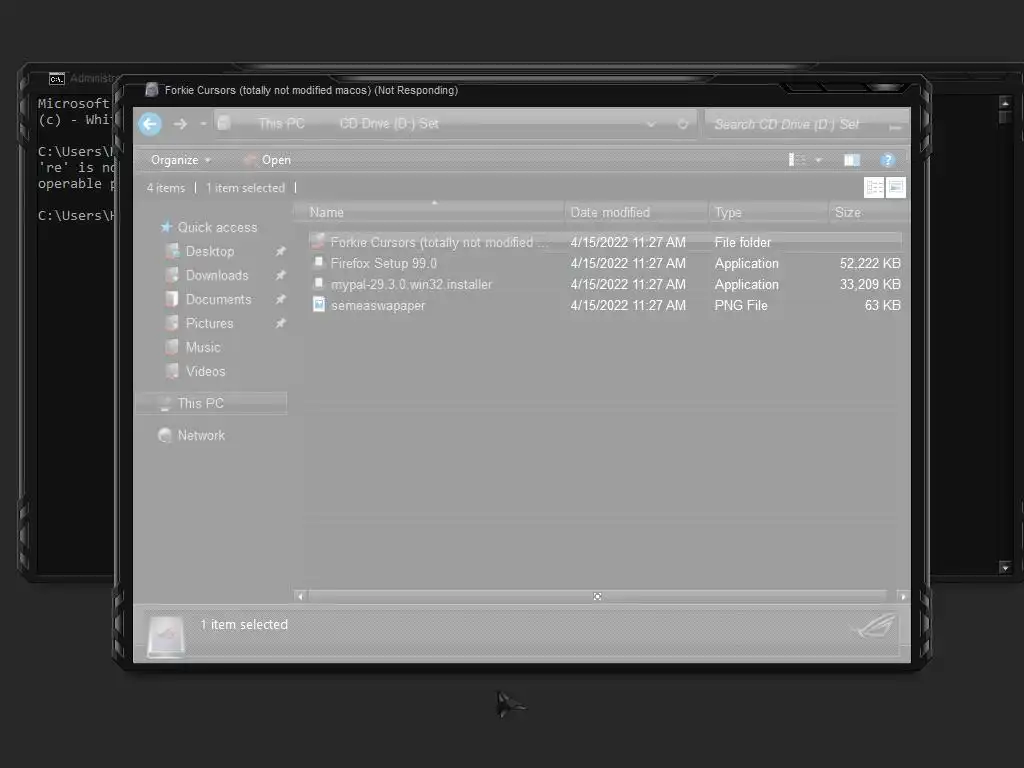The image size is (1024, 768).
Task: Click the drive icon in the address bar
Action: (x=224, y=123)
